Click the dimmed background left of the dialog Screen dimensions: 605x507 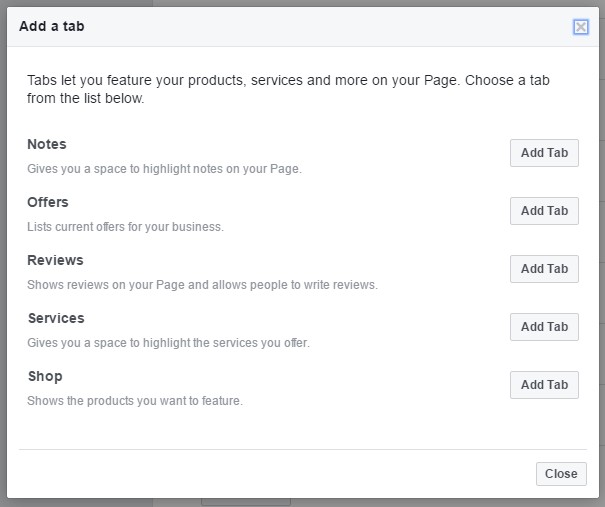coord(3,250)
